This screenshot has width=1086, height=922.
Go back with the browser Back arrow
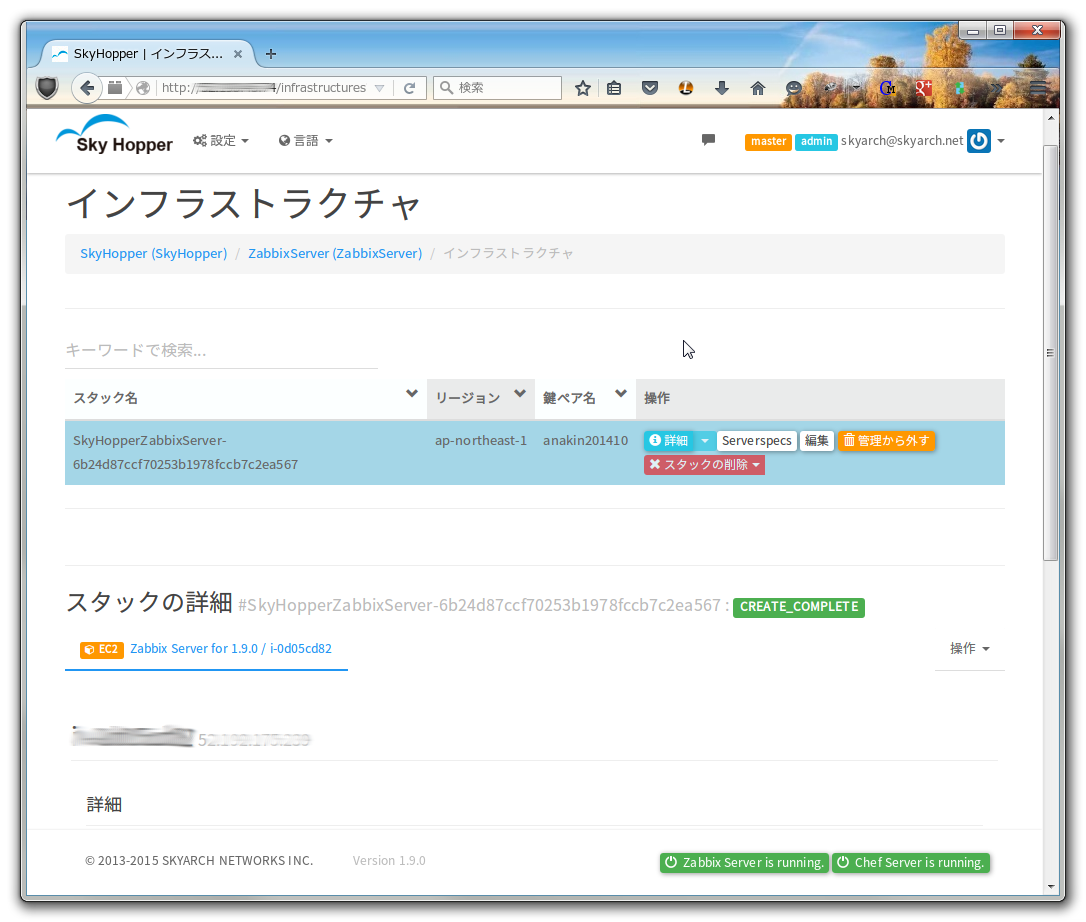click(x=87, y=88)
